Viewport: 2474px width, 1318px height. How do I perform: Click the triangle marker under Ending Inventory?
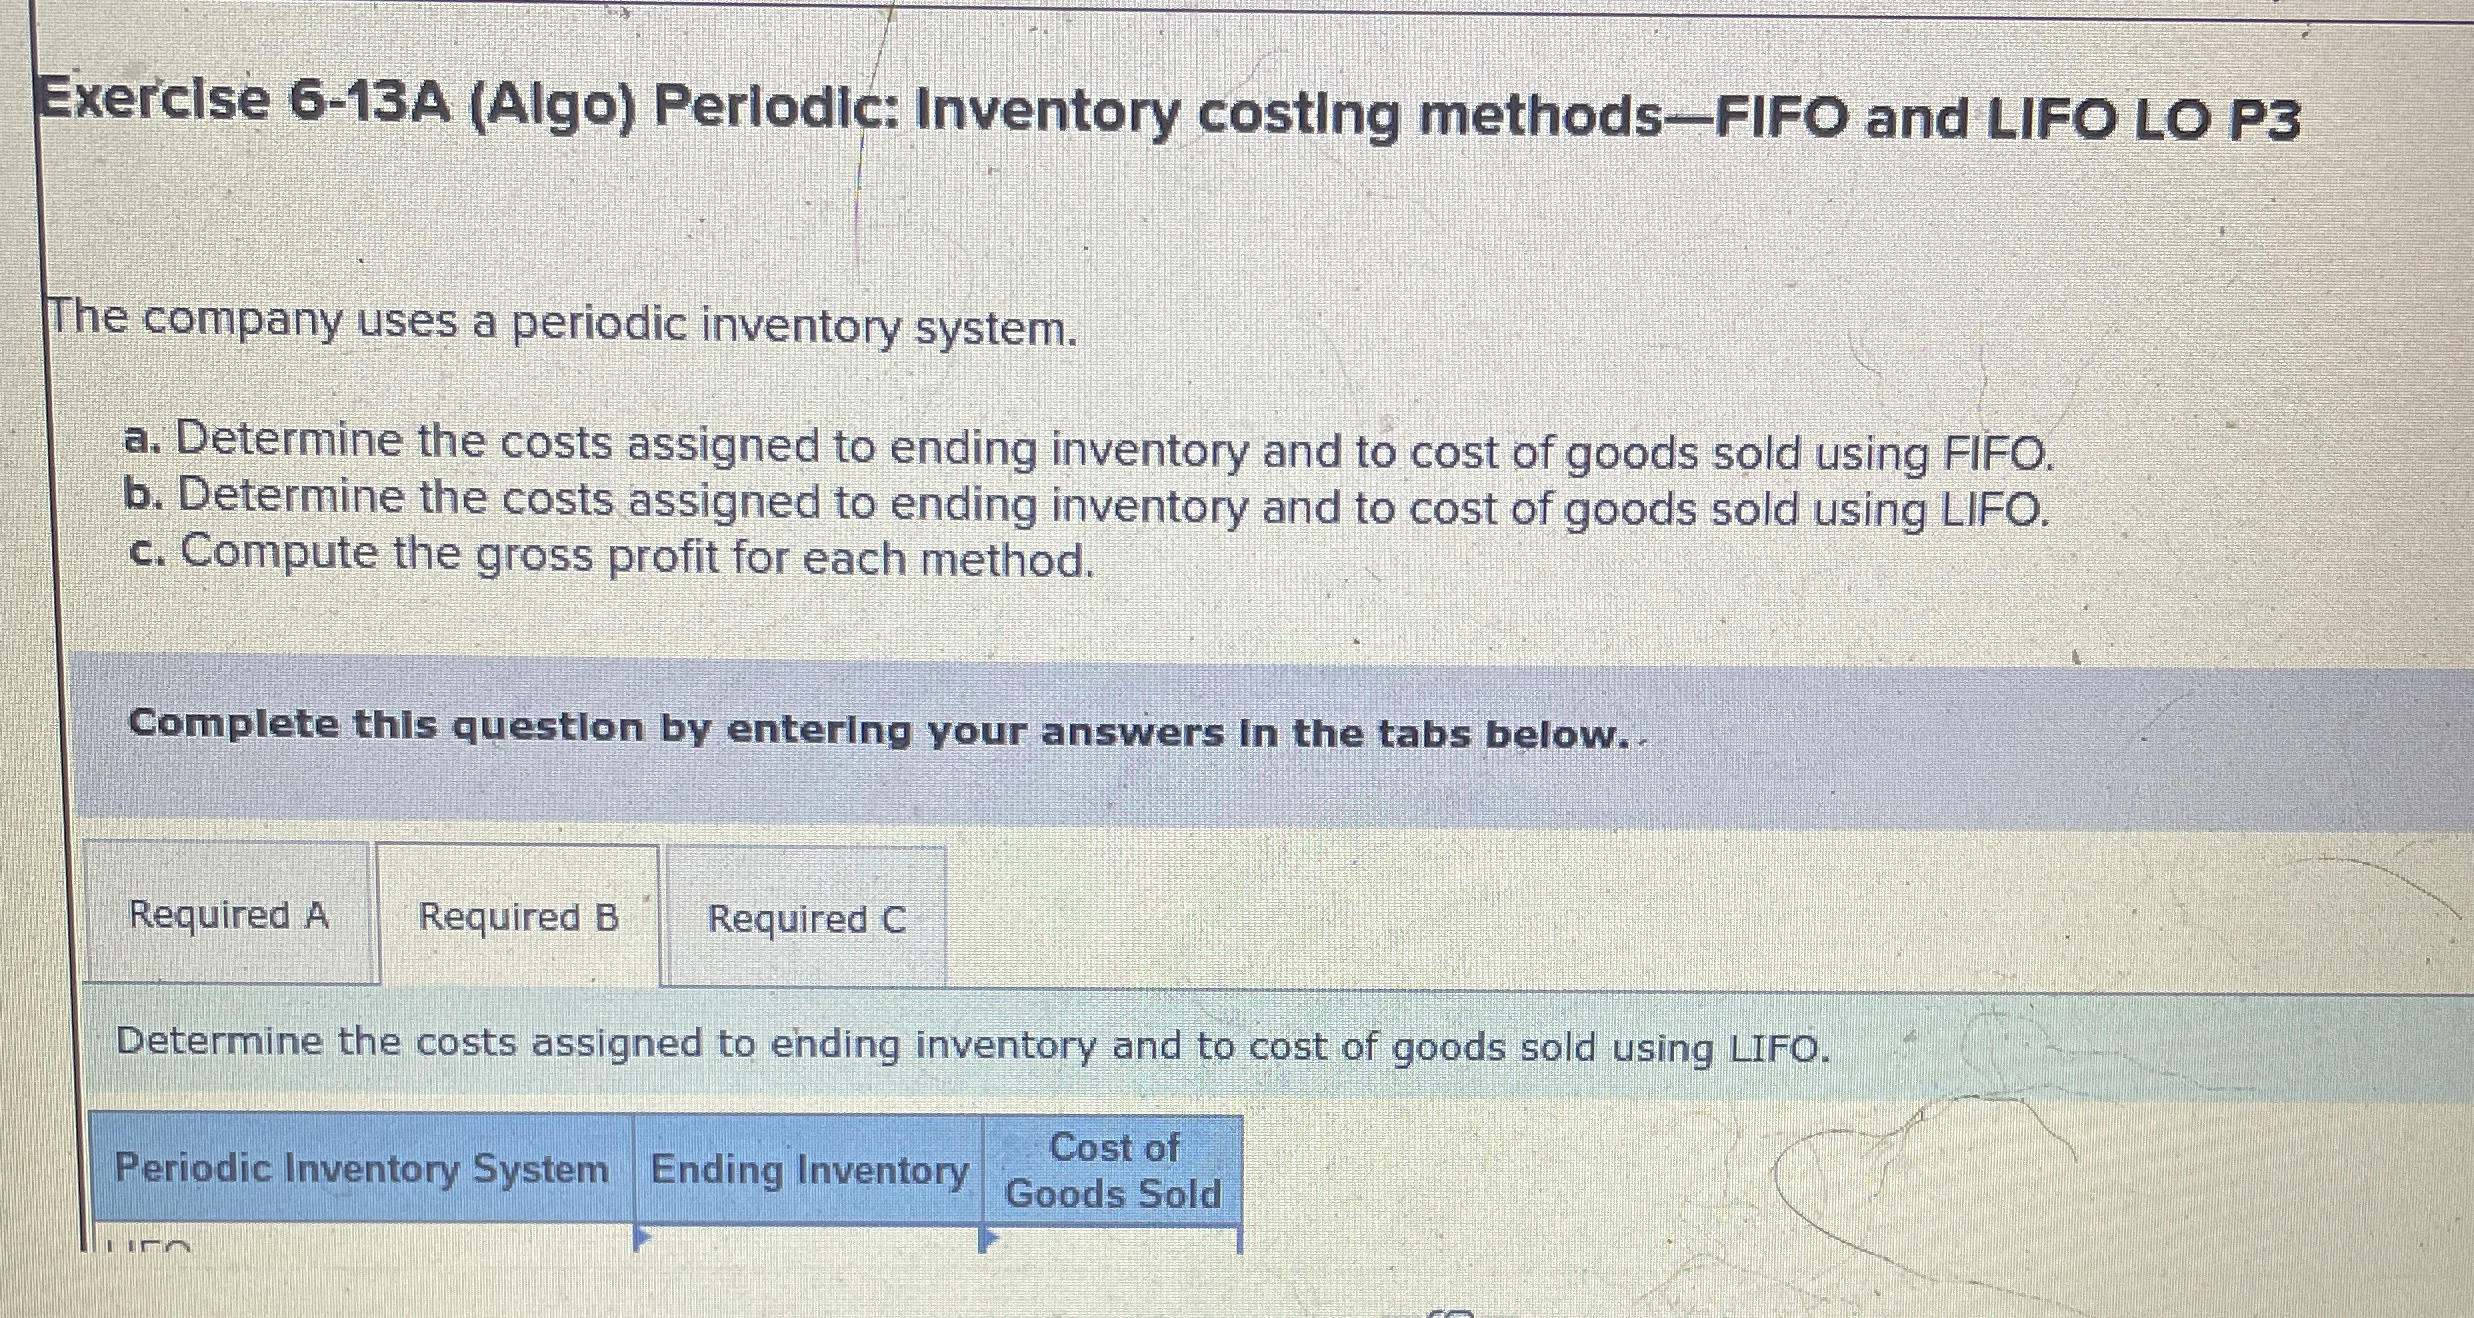point(645,1235)
